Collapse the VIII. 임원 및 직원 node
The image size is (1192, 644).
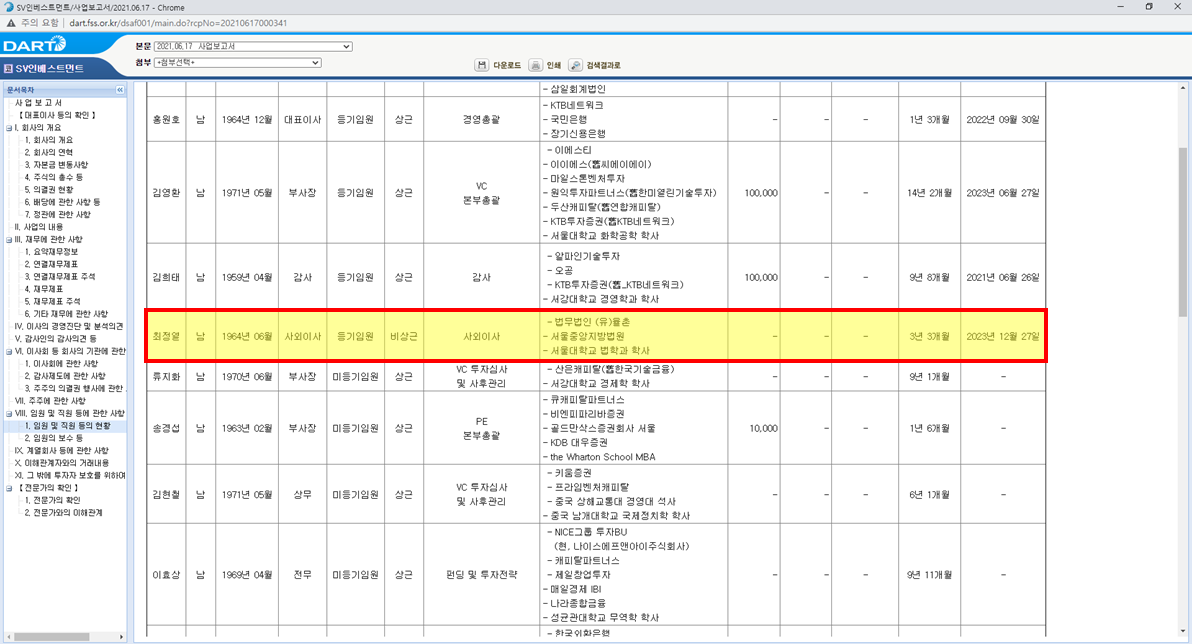[9, 414]
